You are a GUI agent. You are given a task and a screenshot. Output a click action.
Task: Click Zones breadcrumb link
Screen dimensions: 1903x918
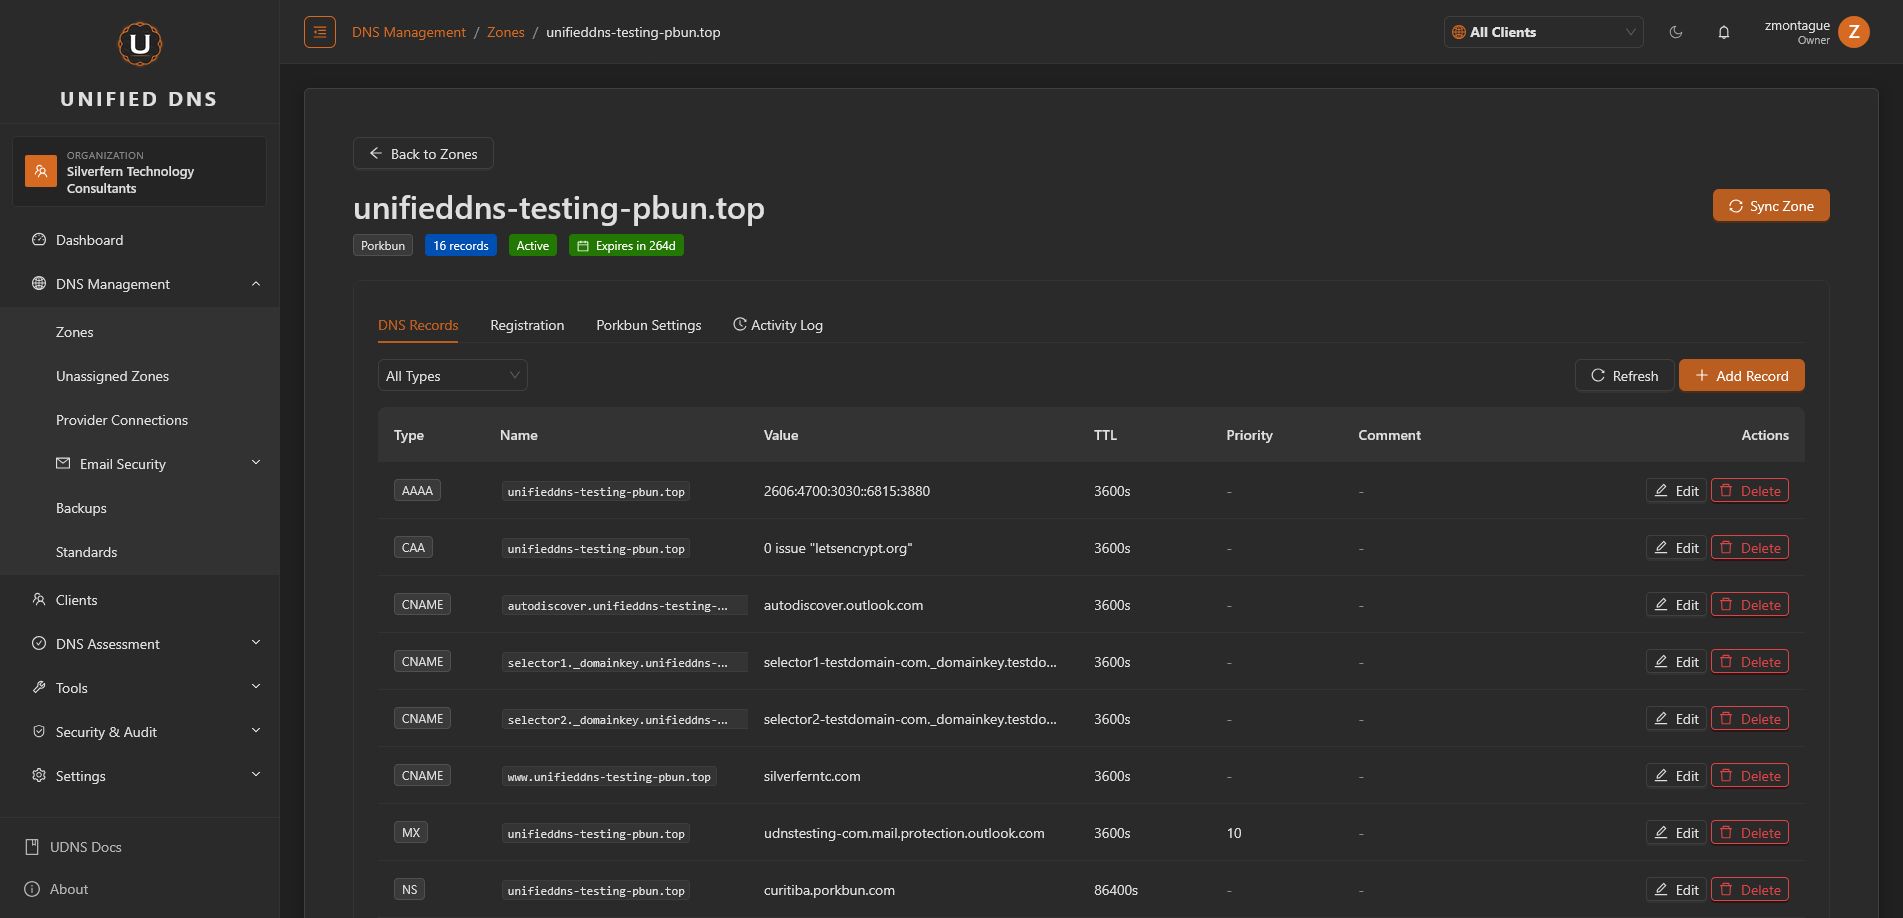[x=506, y=32]
